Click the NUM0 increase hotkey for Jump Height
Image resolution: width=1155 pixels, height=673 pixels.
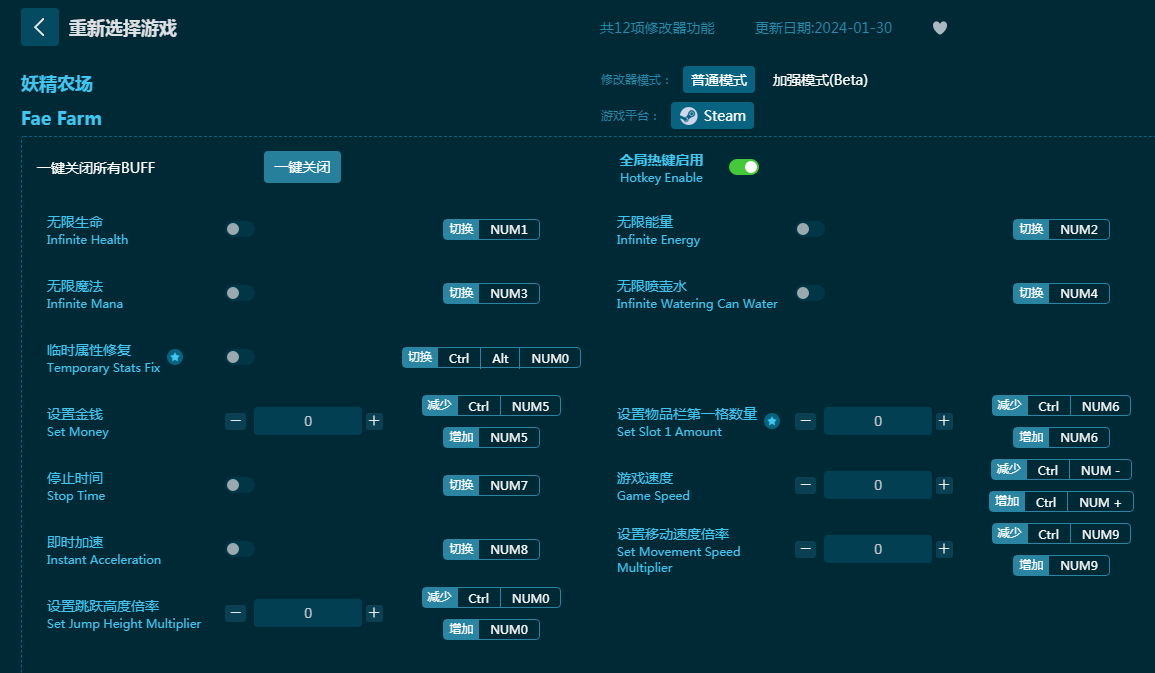point(491,630)
